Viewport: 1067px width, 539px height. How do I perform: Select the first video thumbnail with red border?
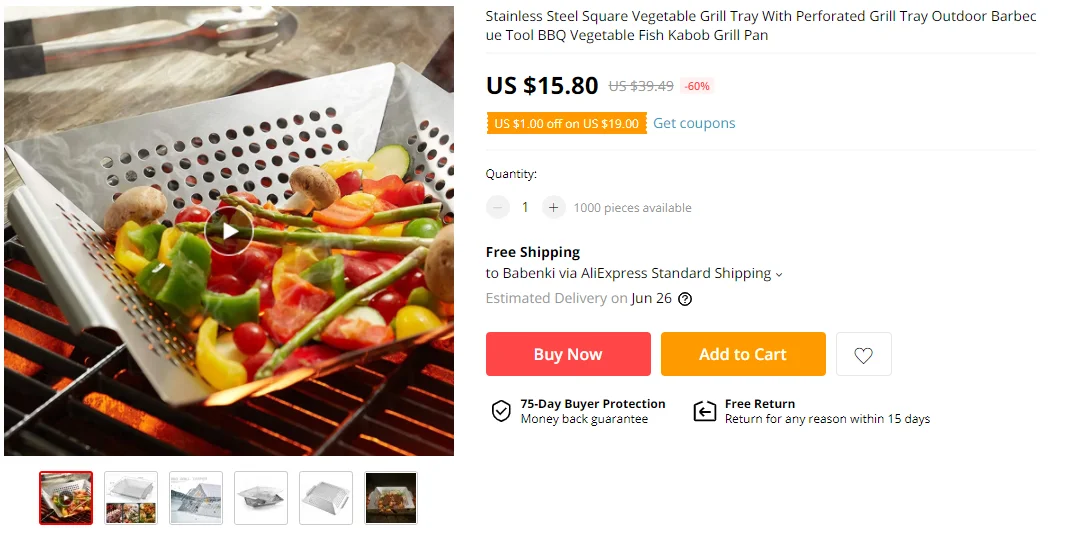click(66, 498)
